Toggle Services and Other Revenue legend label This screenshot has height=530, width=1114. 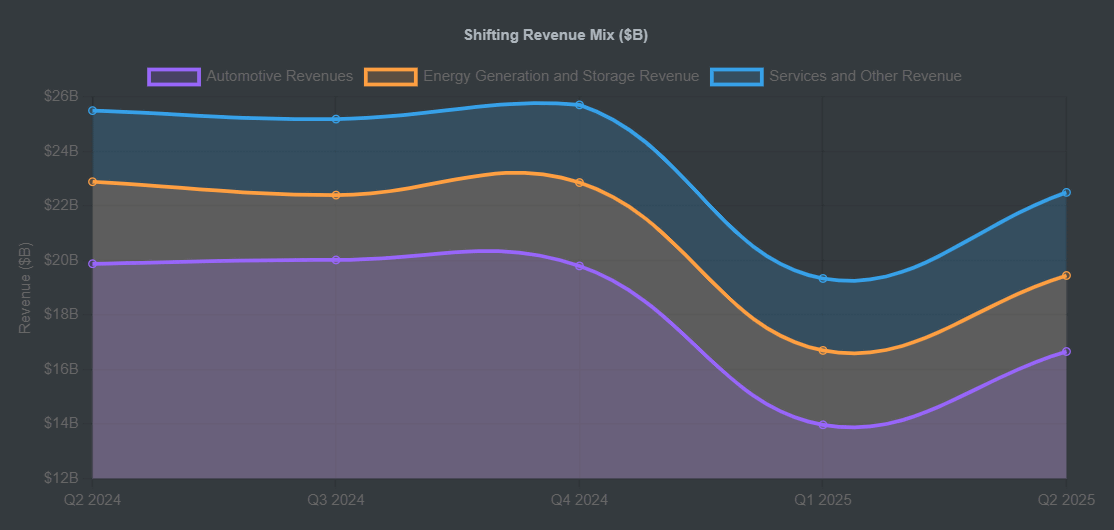tap(865, 76)
